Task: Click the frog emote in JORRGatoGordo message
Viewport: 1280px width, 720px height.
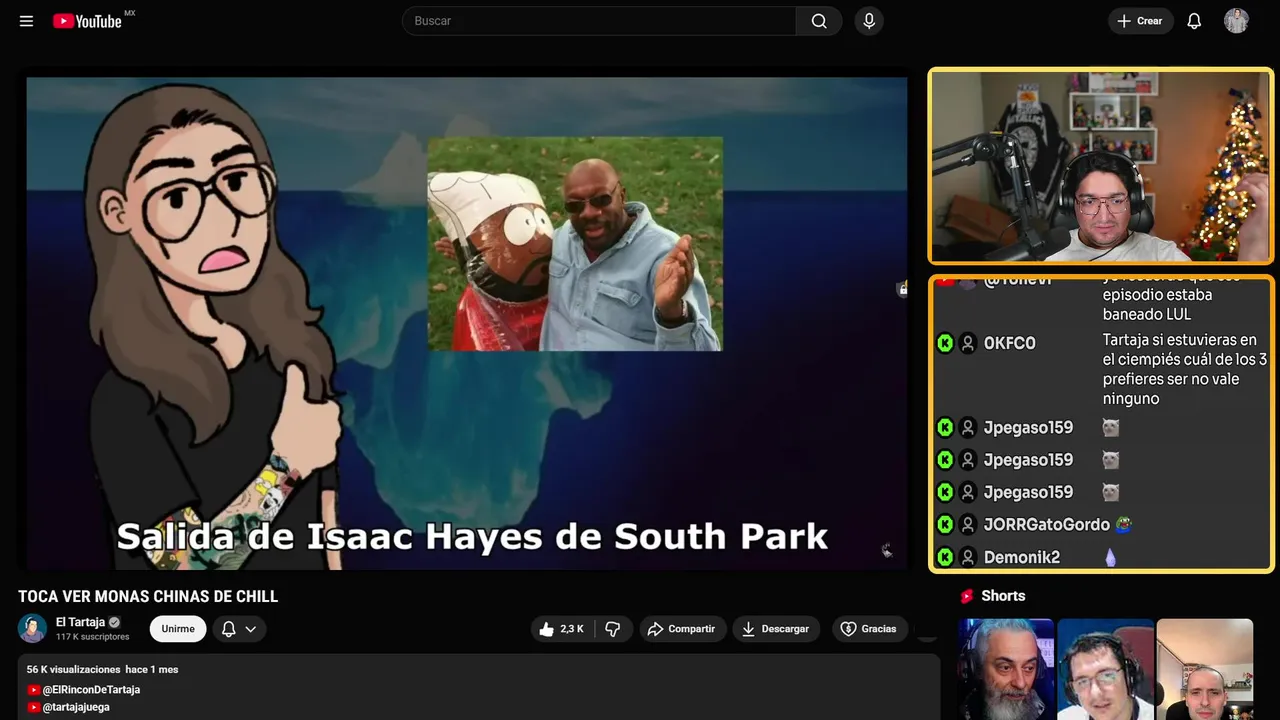Action: click(1124, 524)
